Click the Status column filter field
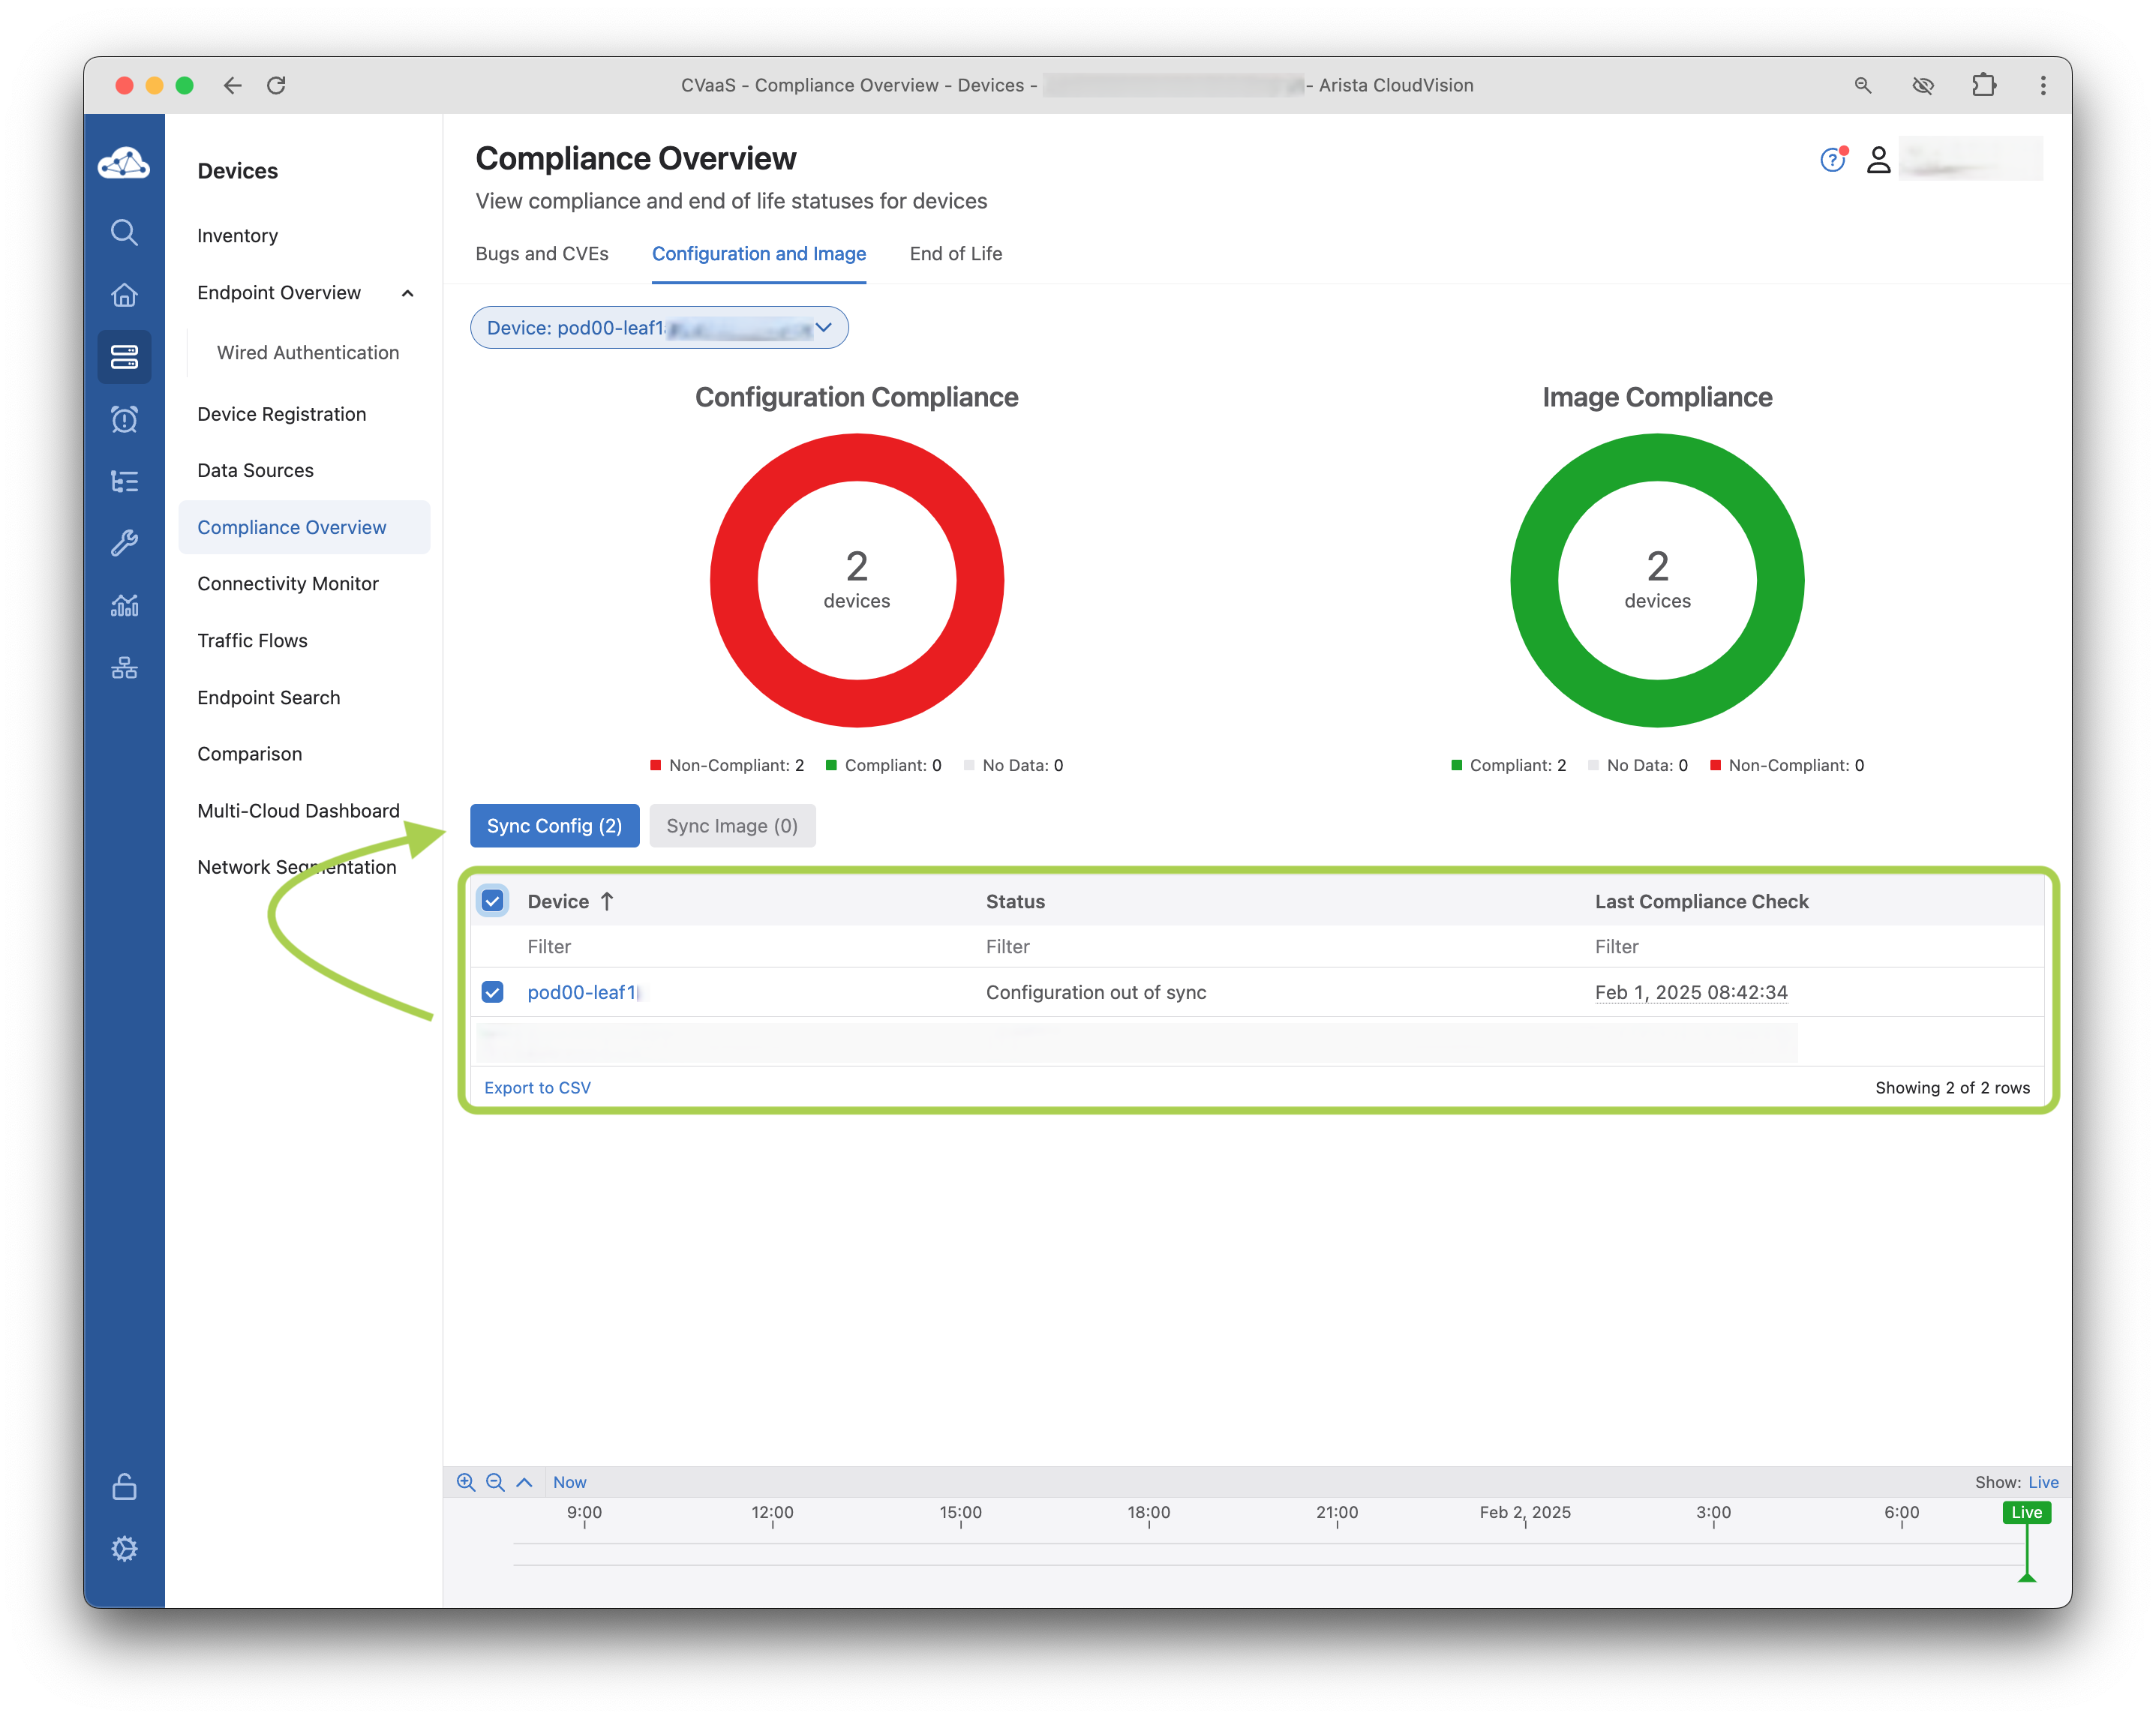 click(1008, 946)
